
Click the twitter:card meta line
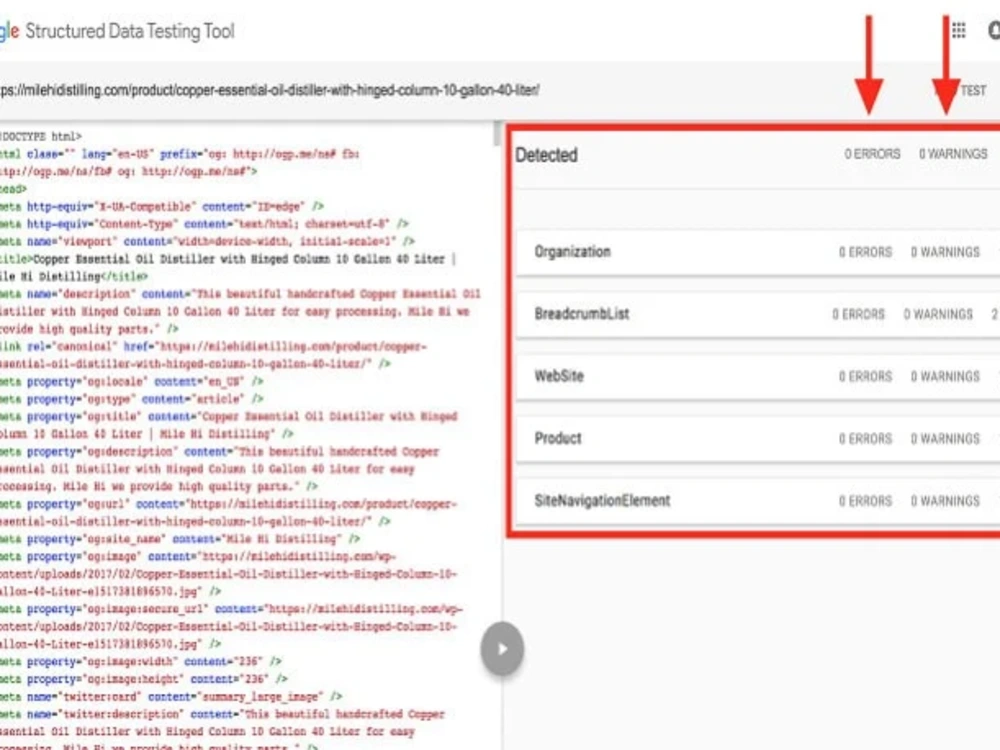[172, 696]
